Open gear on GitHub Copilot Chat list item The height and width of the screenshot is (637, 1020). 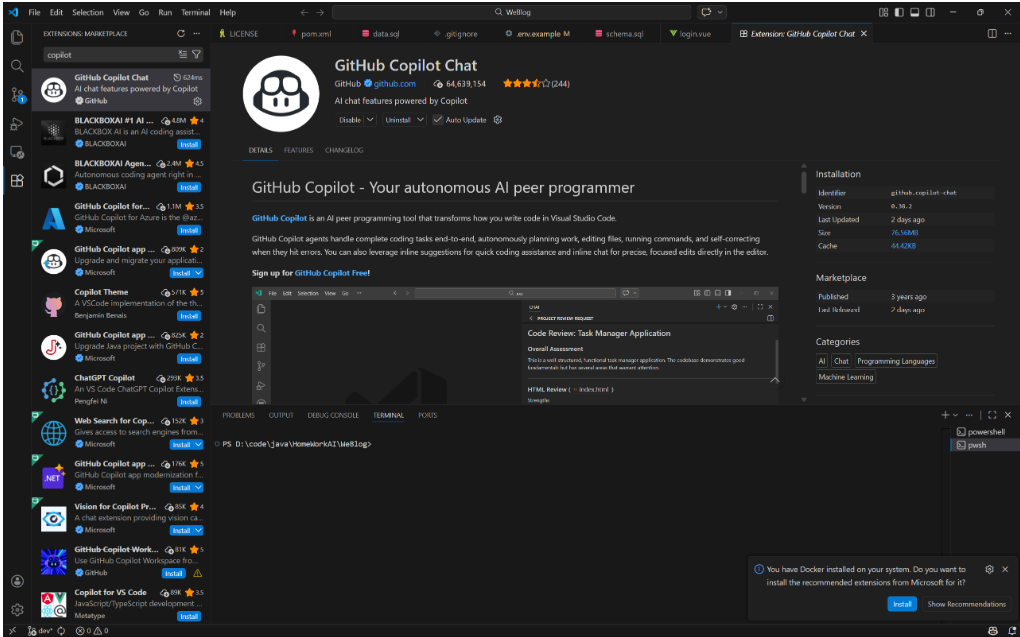coord(198,101)
